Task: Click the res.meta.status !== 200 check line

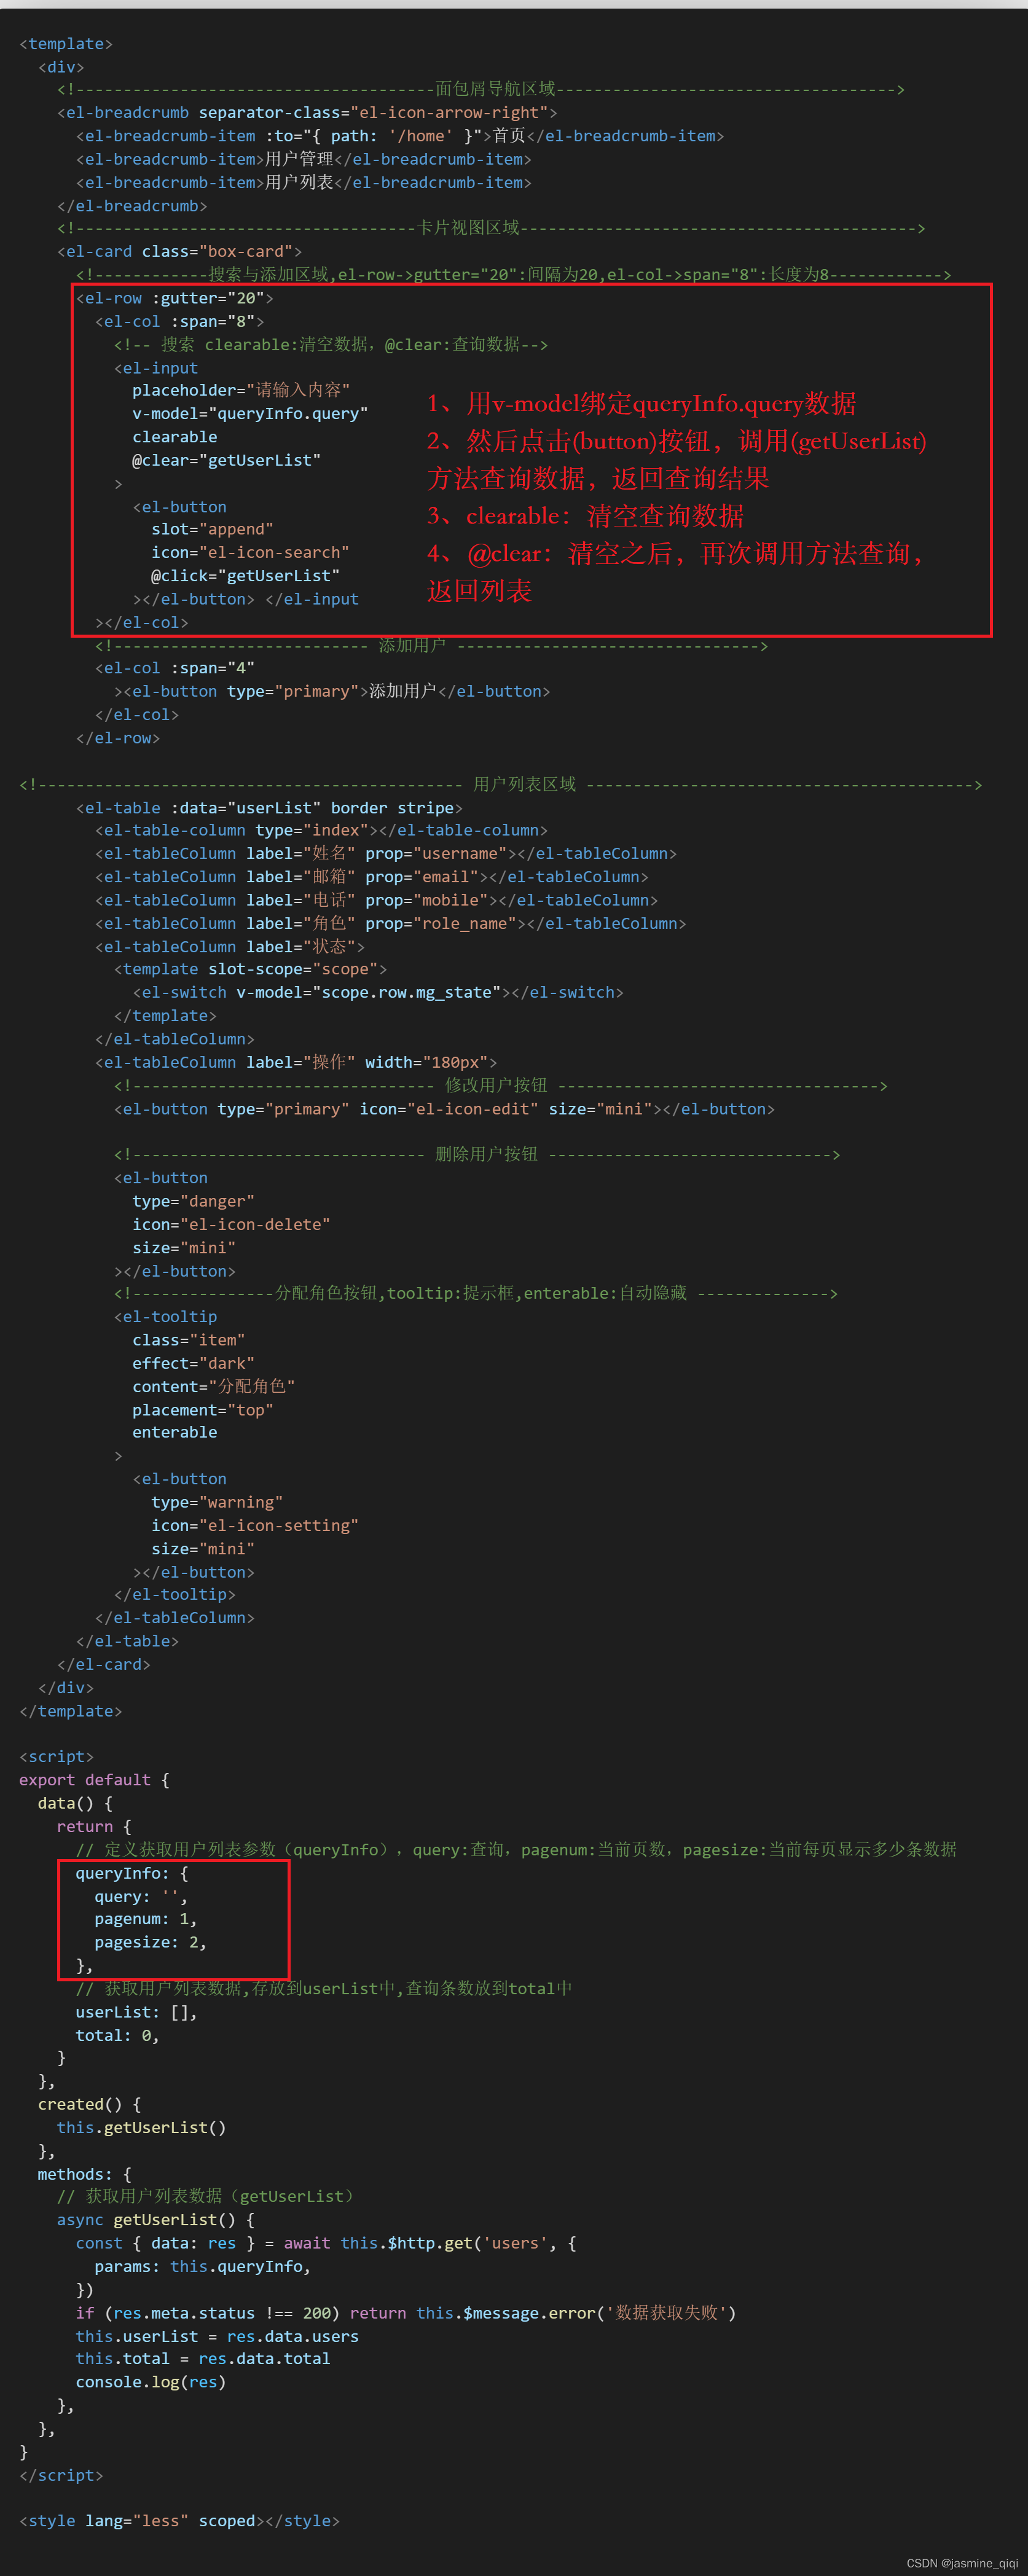Action: [406, 2314]
